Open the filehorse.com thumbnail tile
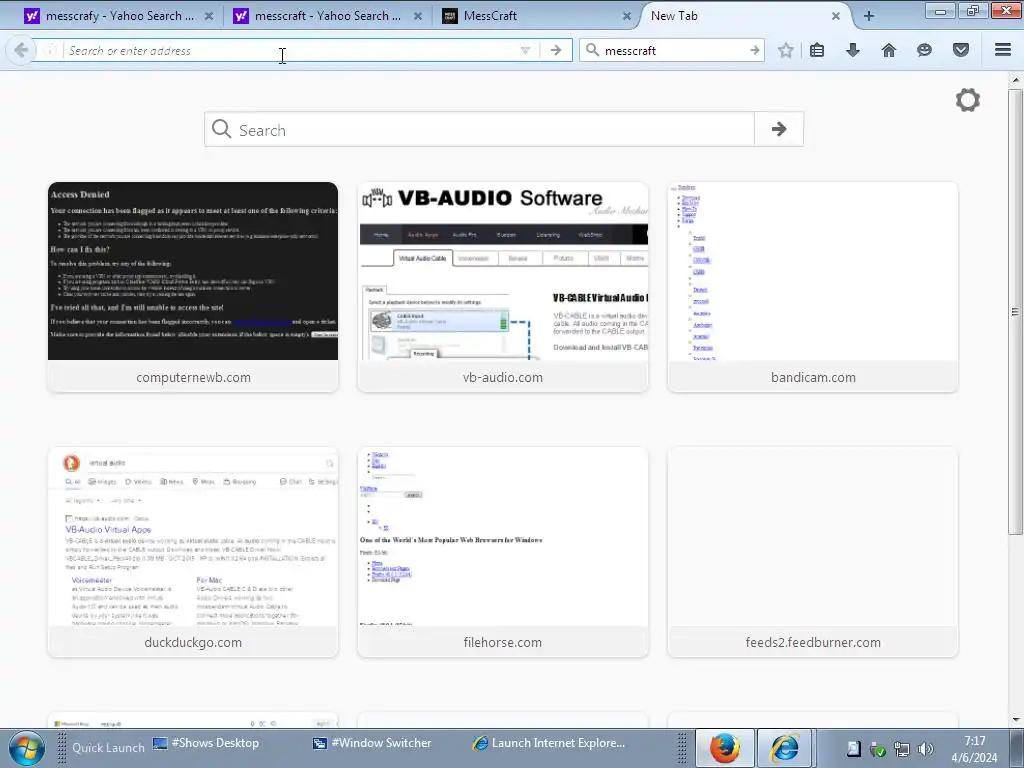Viewport: 1024px width, 768px height. 503,552
